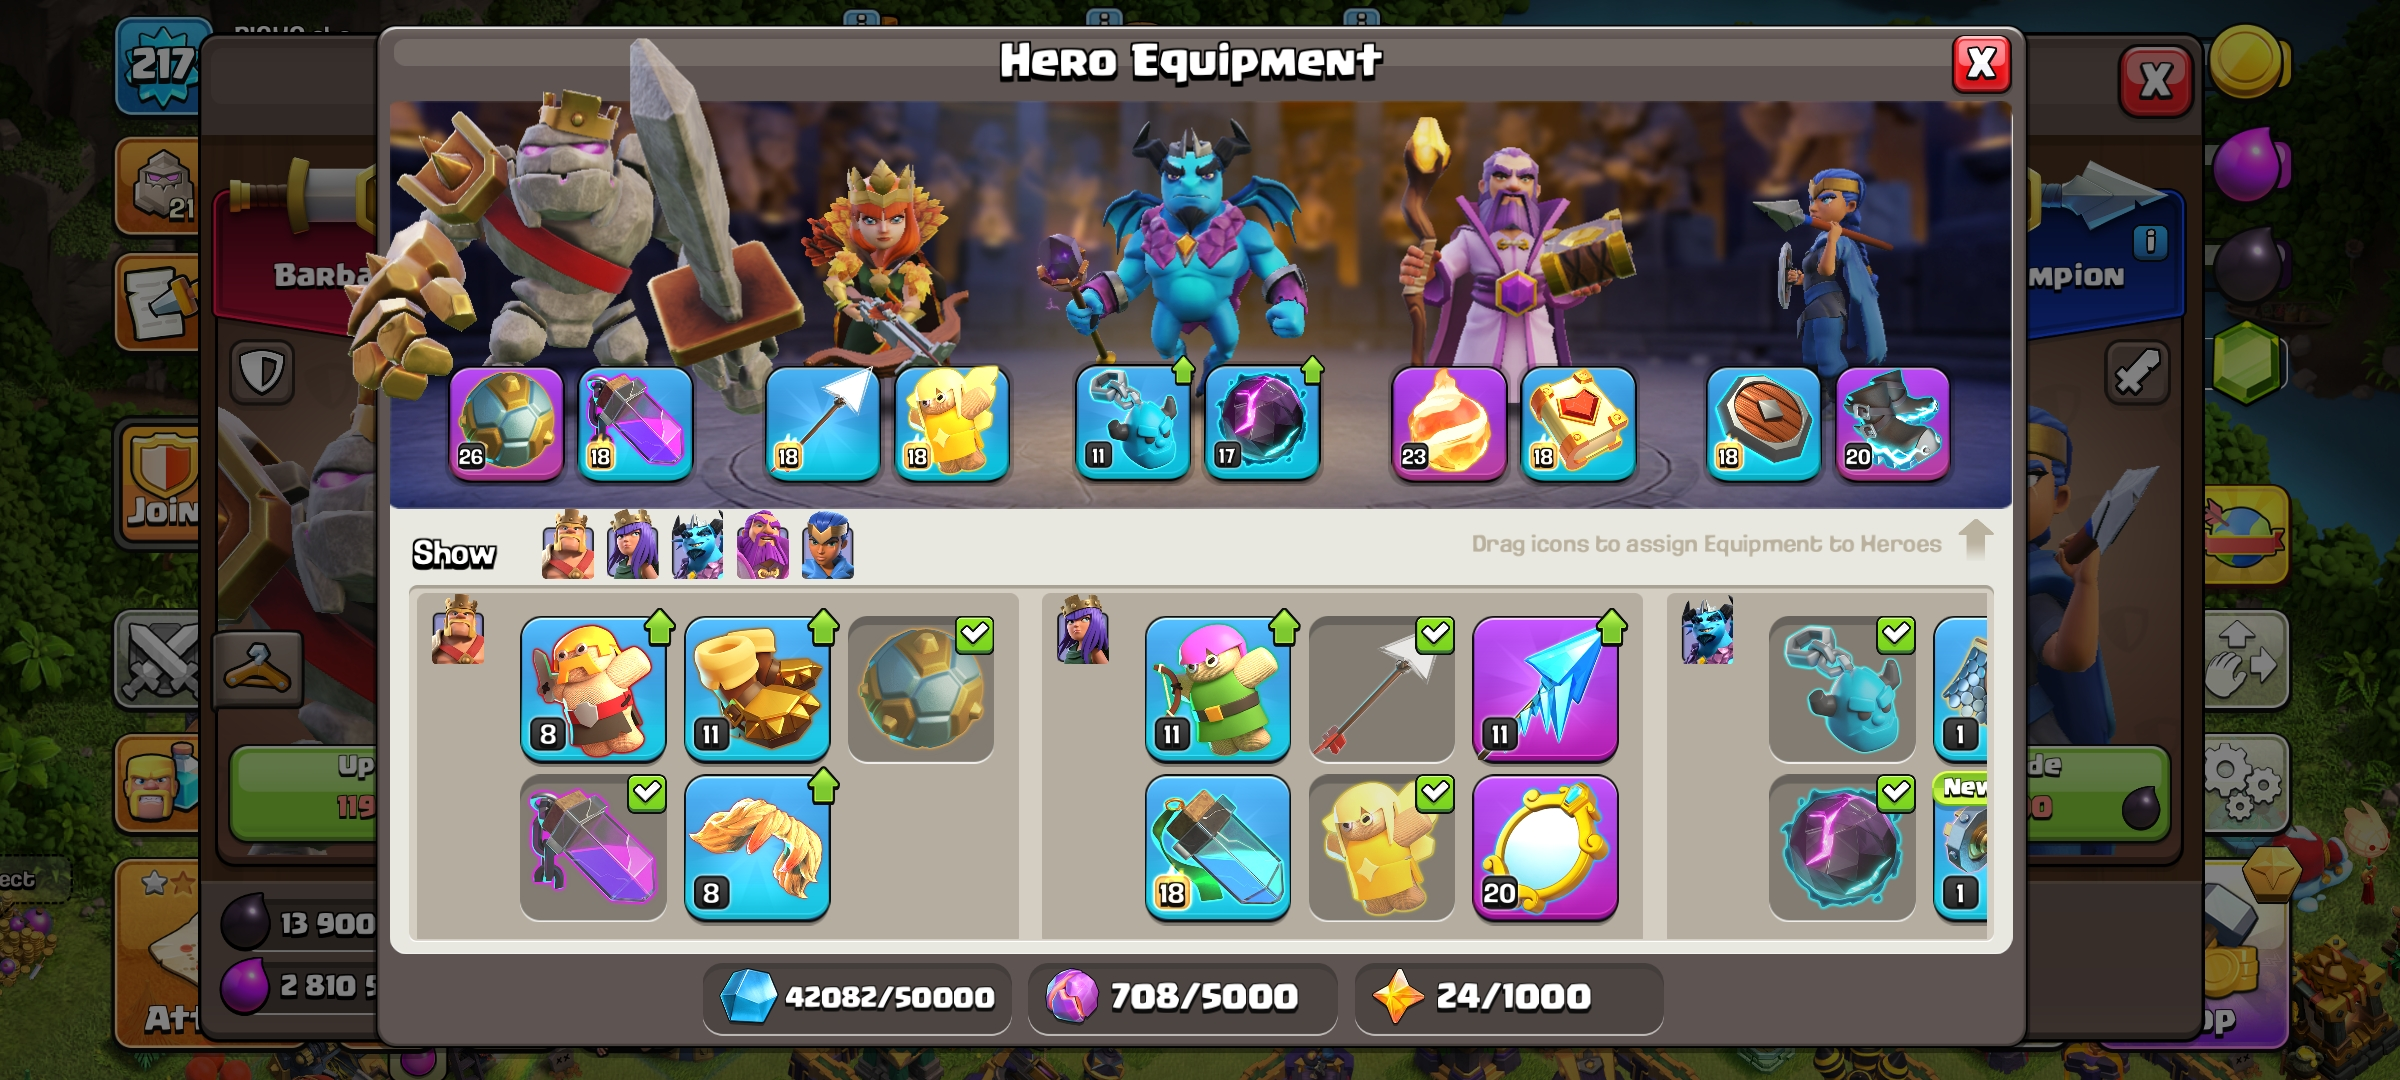The height and width of the screenshot is (1080, 2400).
Task: Filter equipment by Grand Warden
Action: point(763,546)
